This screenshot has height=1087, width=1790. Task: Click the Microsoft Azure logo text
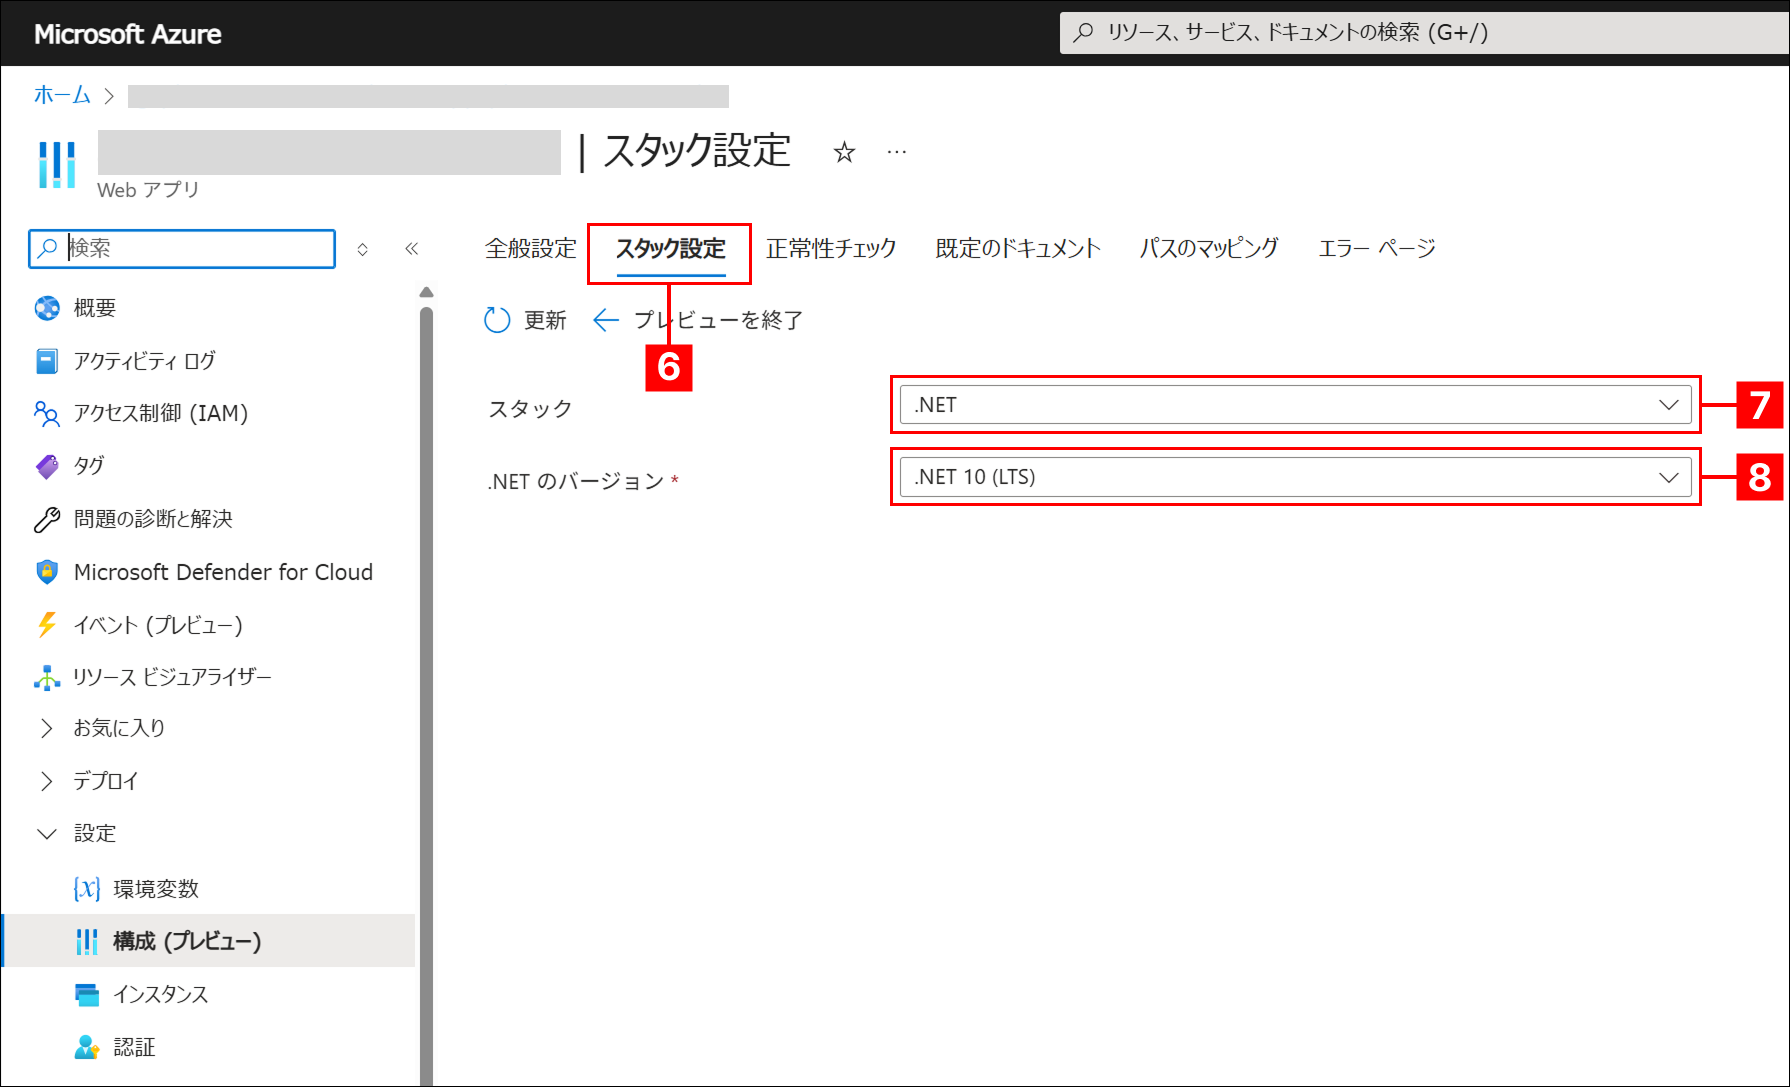[128, 34]
